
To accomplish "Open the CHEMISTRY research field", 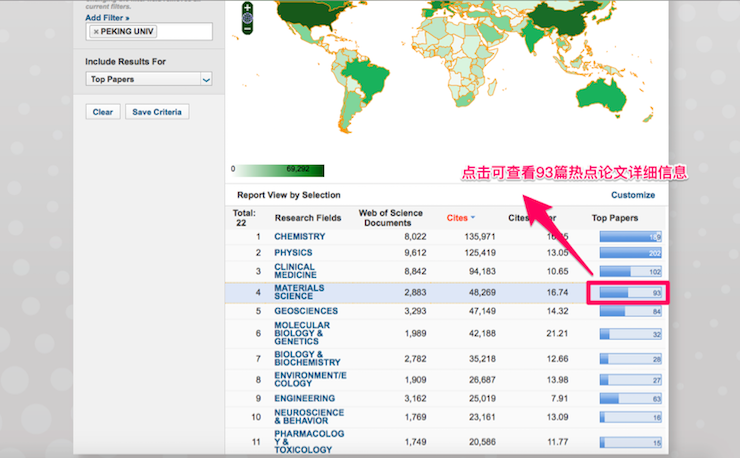I will coord(300,237).
